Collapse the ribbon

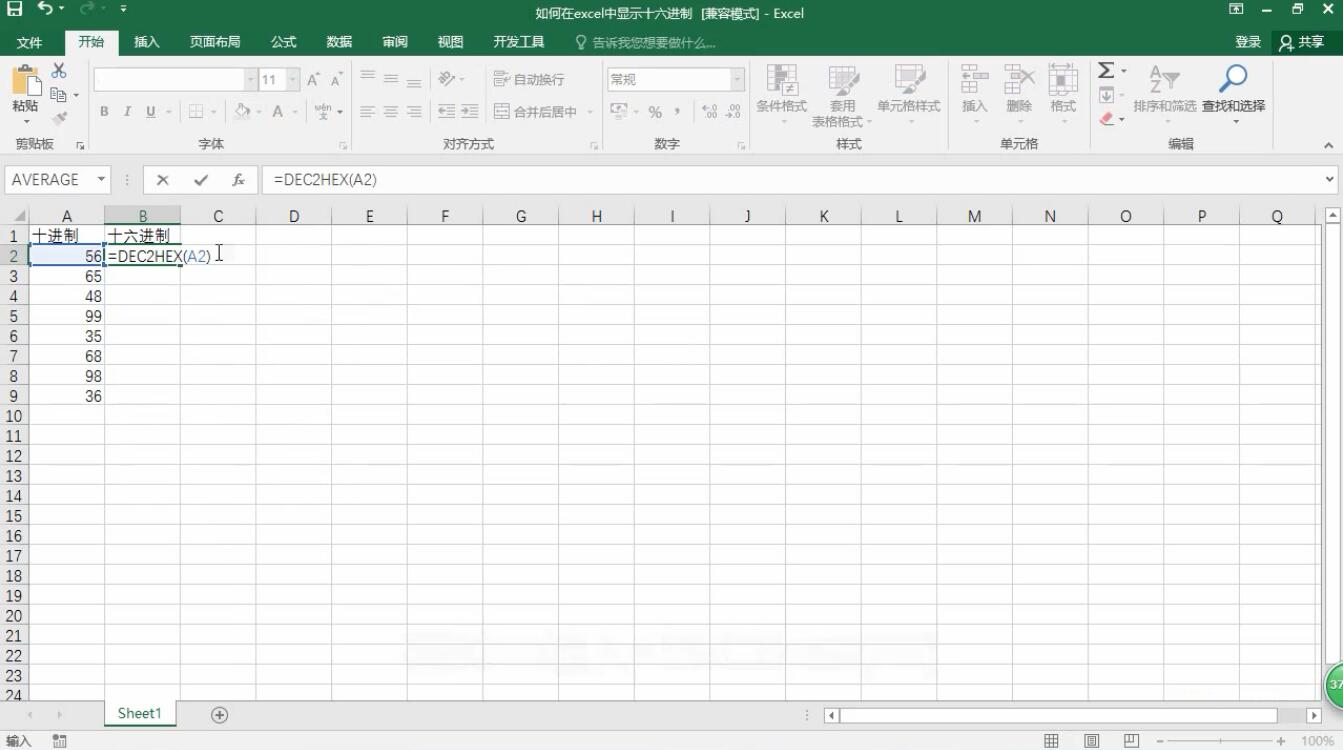1329,145
